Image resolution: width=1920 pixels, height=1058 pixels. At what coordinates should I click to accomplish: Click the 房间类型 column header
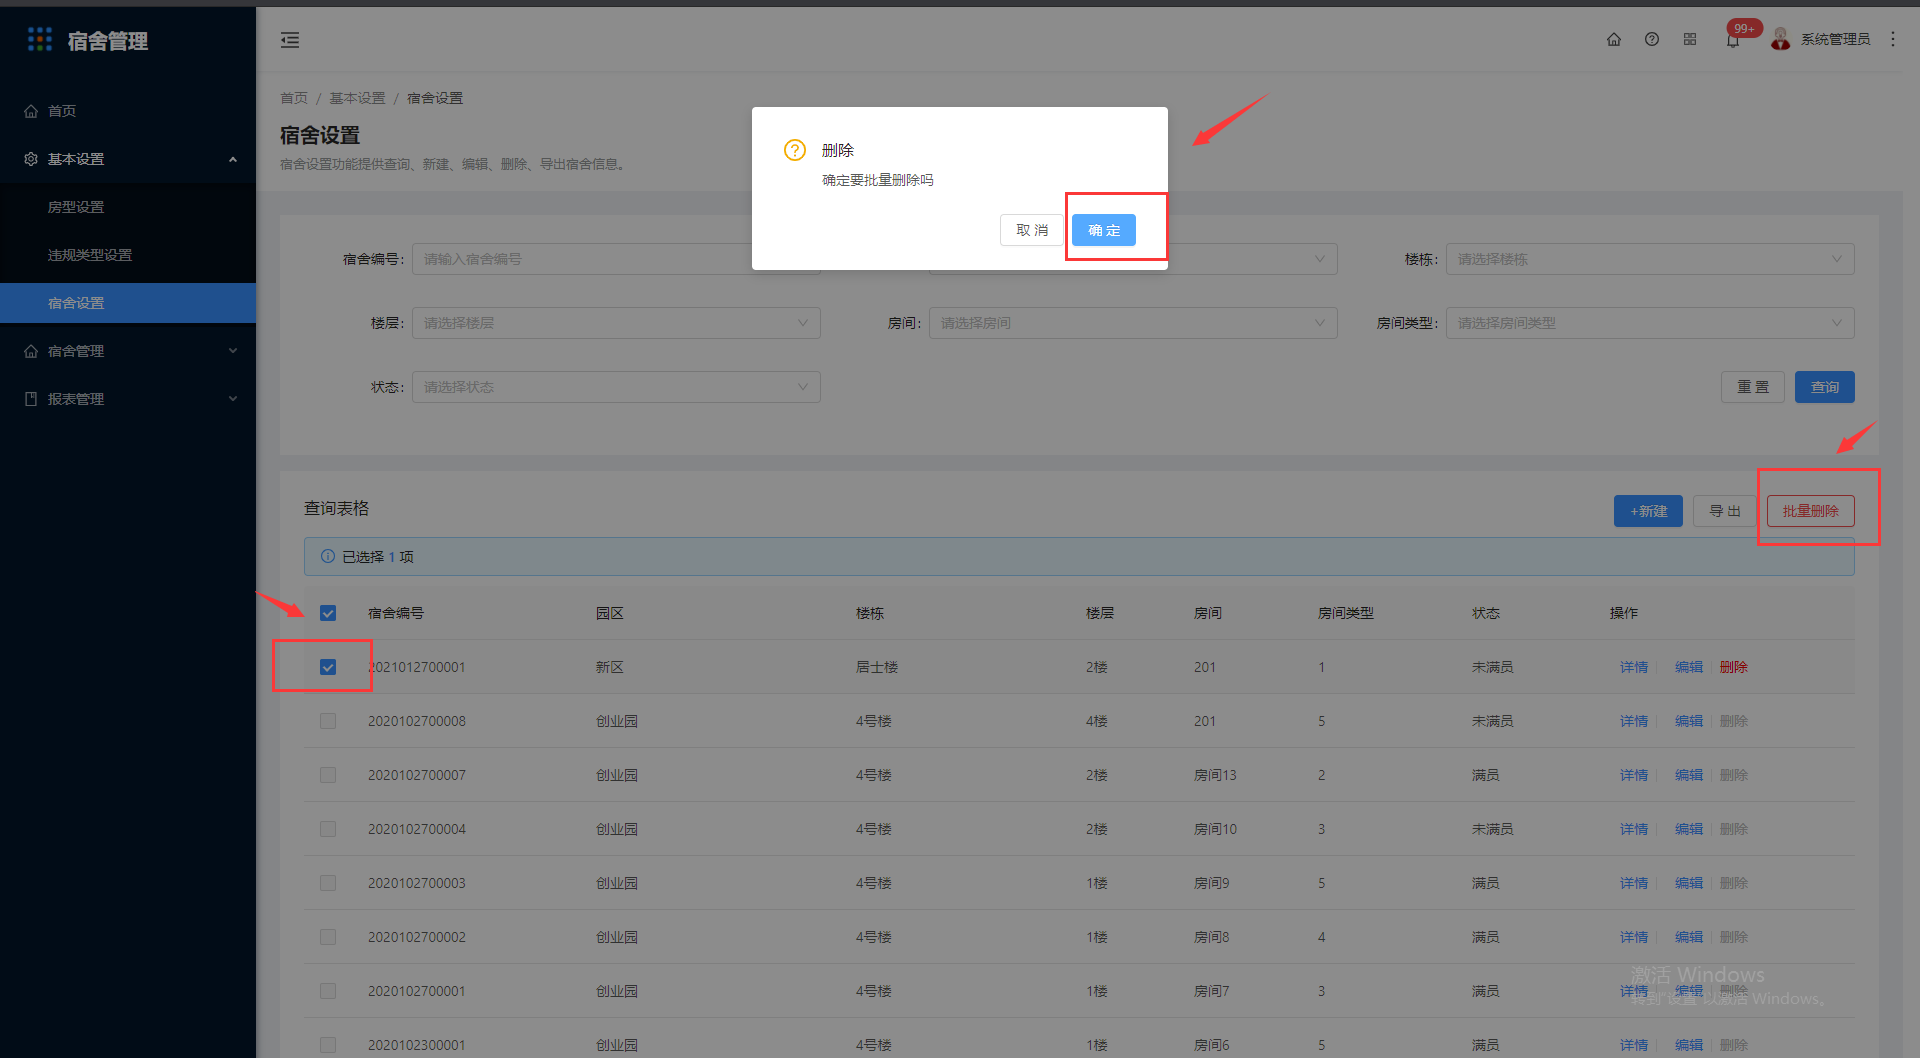(1346, 613)
